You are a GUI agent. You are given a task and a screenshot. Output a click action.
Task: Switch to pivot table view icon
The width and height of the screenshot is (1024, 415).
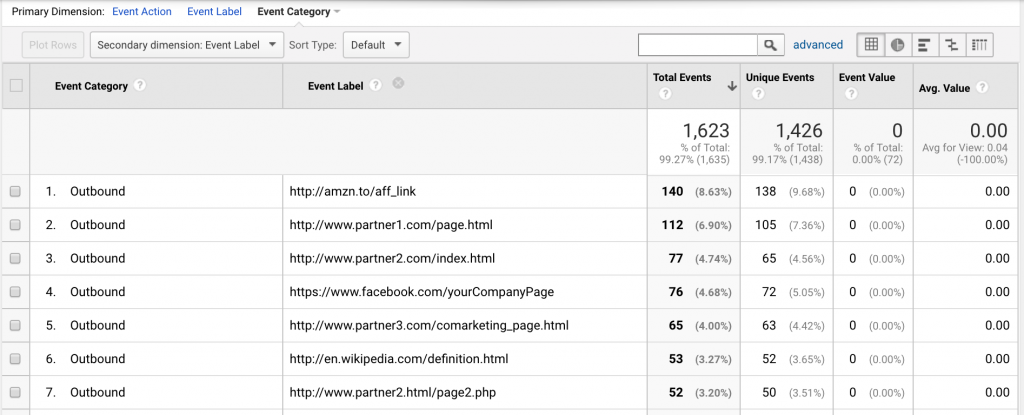point(979,45)
